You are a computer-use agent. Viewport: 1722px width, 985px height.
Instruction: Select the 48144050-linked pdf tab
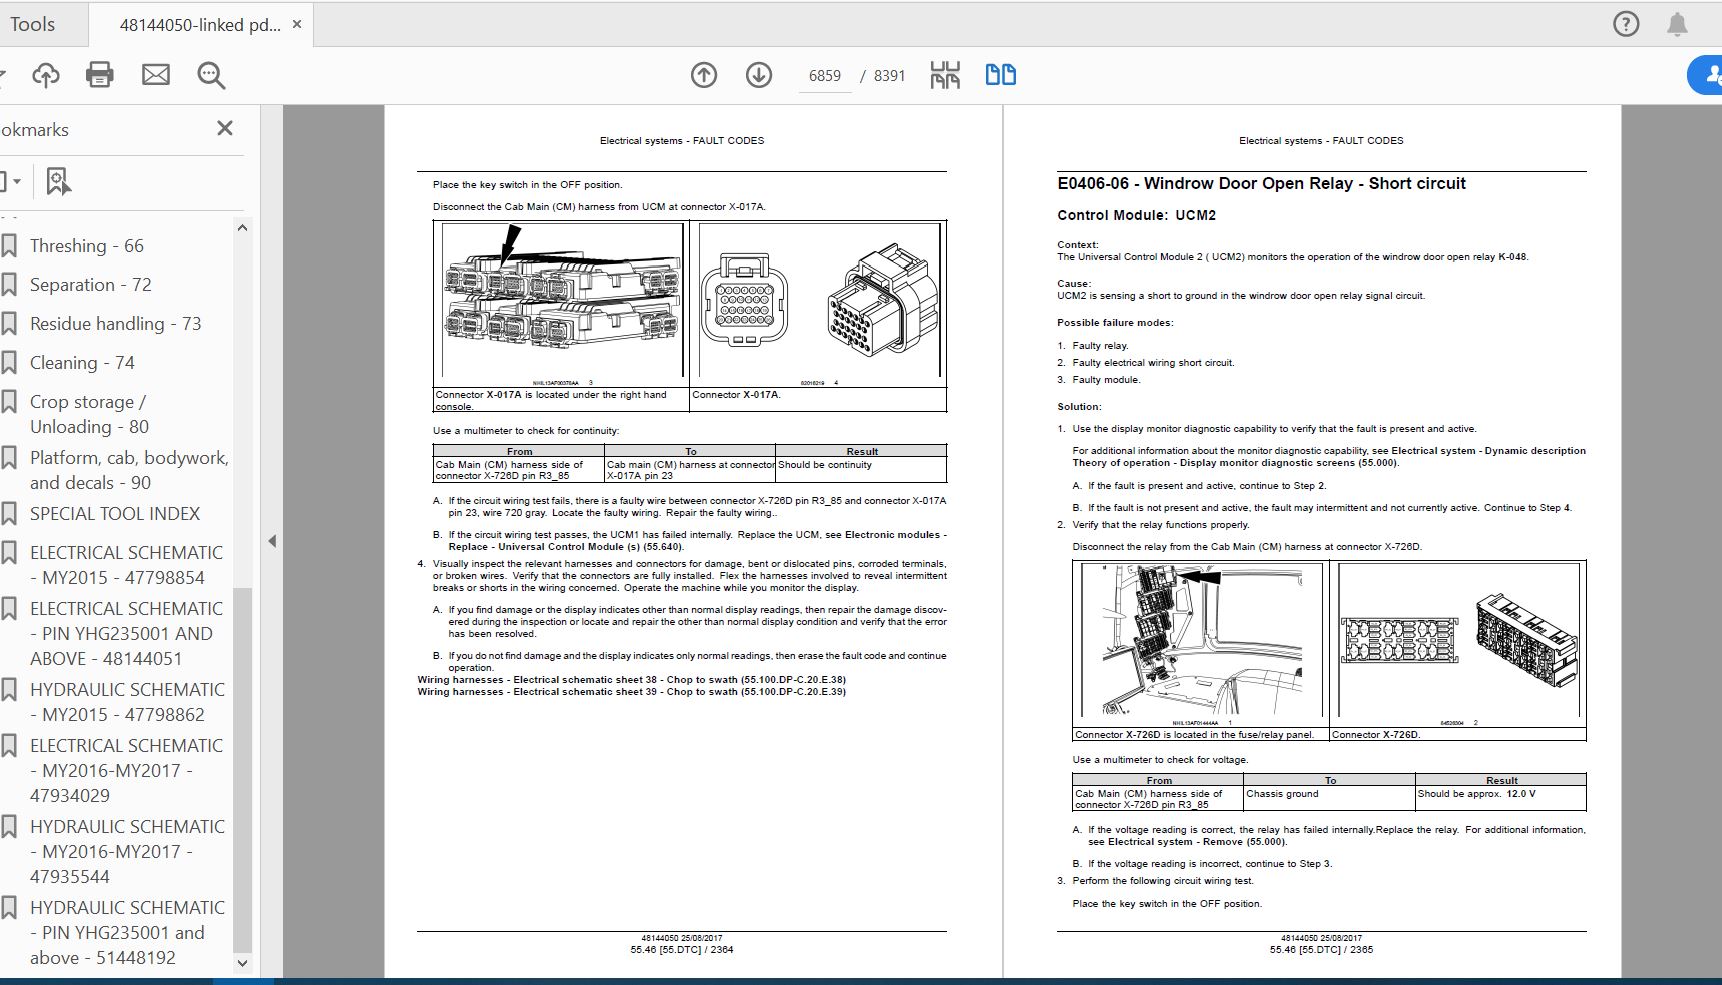pyautogui.click(x=199, y=25)
